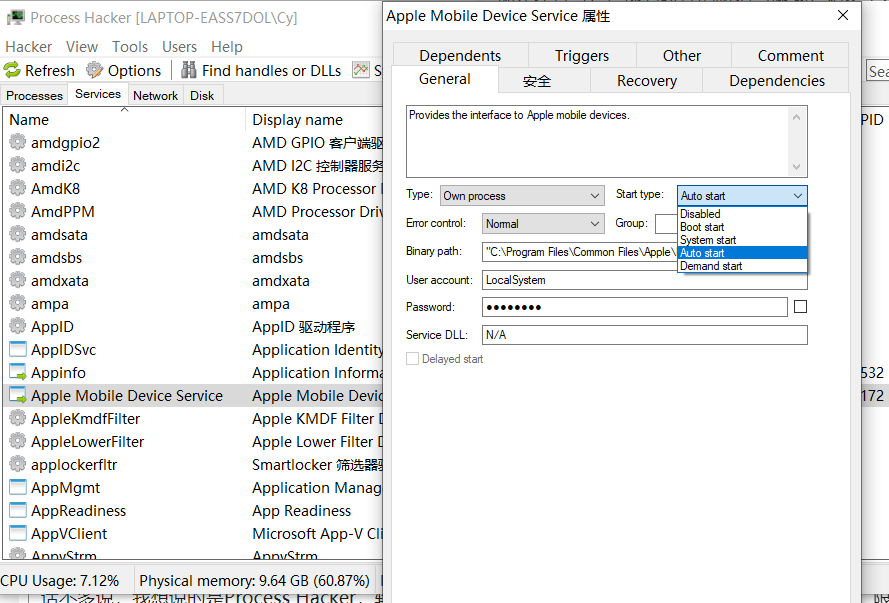
Task: Open the Dependencies tab
Action: (x=776, y=81)
